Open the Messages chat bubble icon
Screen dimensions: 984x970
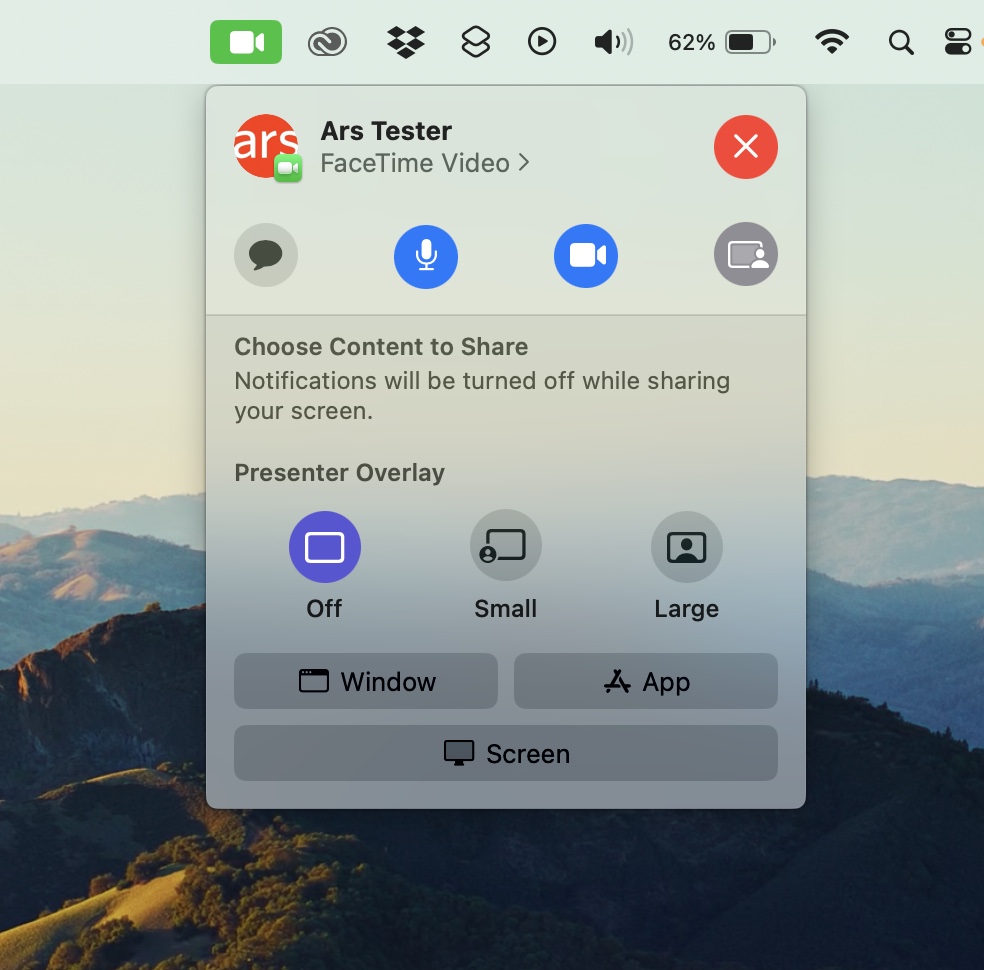point(265,255)
